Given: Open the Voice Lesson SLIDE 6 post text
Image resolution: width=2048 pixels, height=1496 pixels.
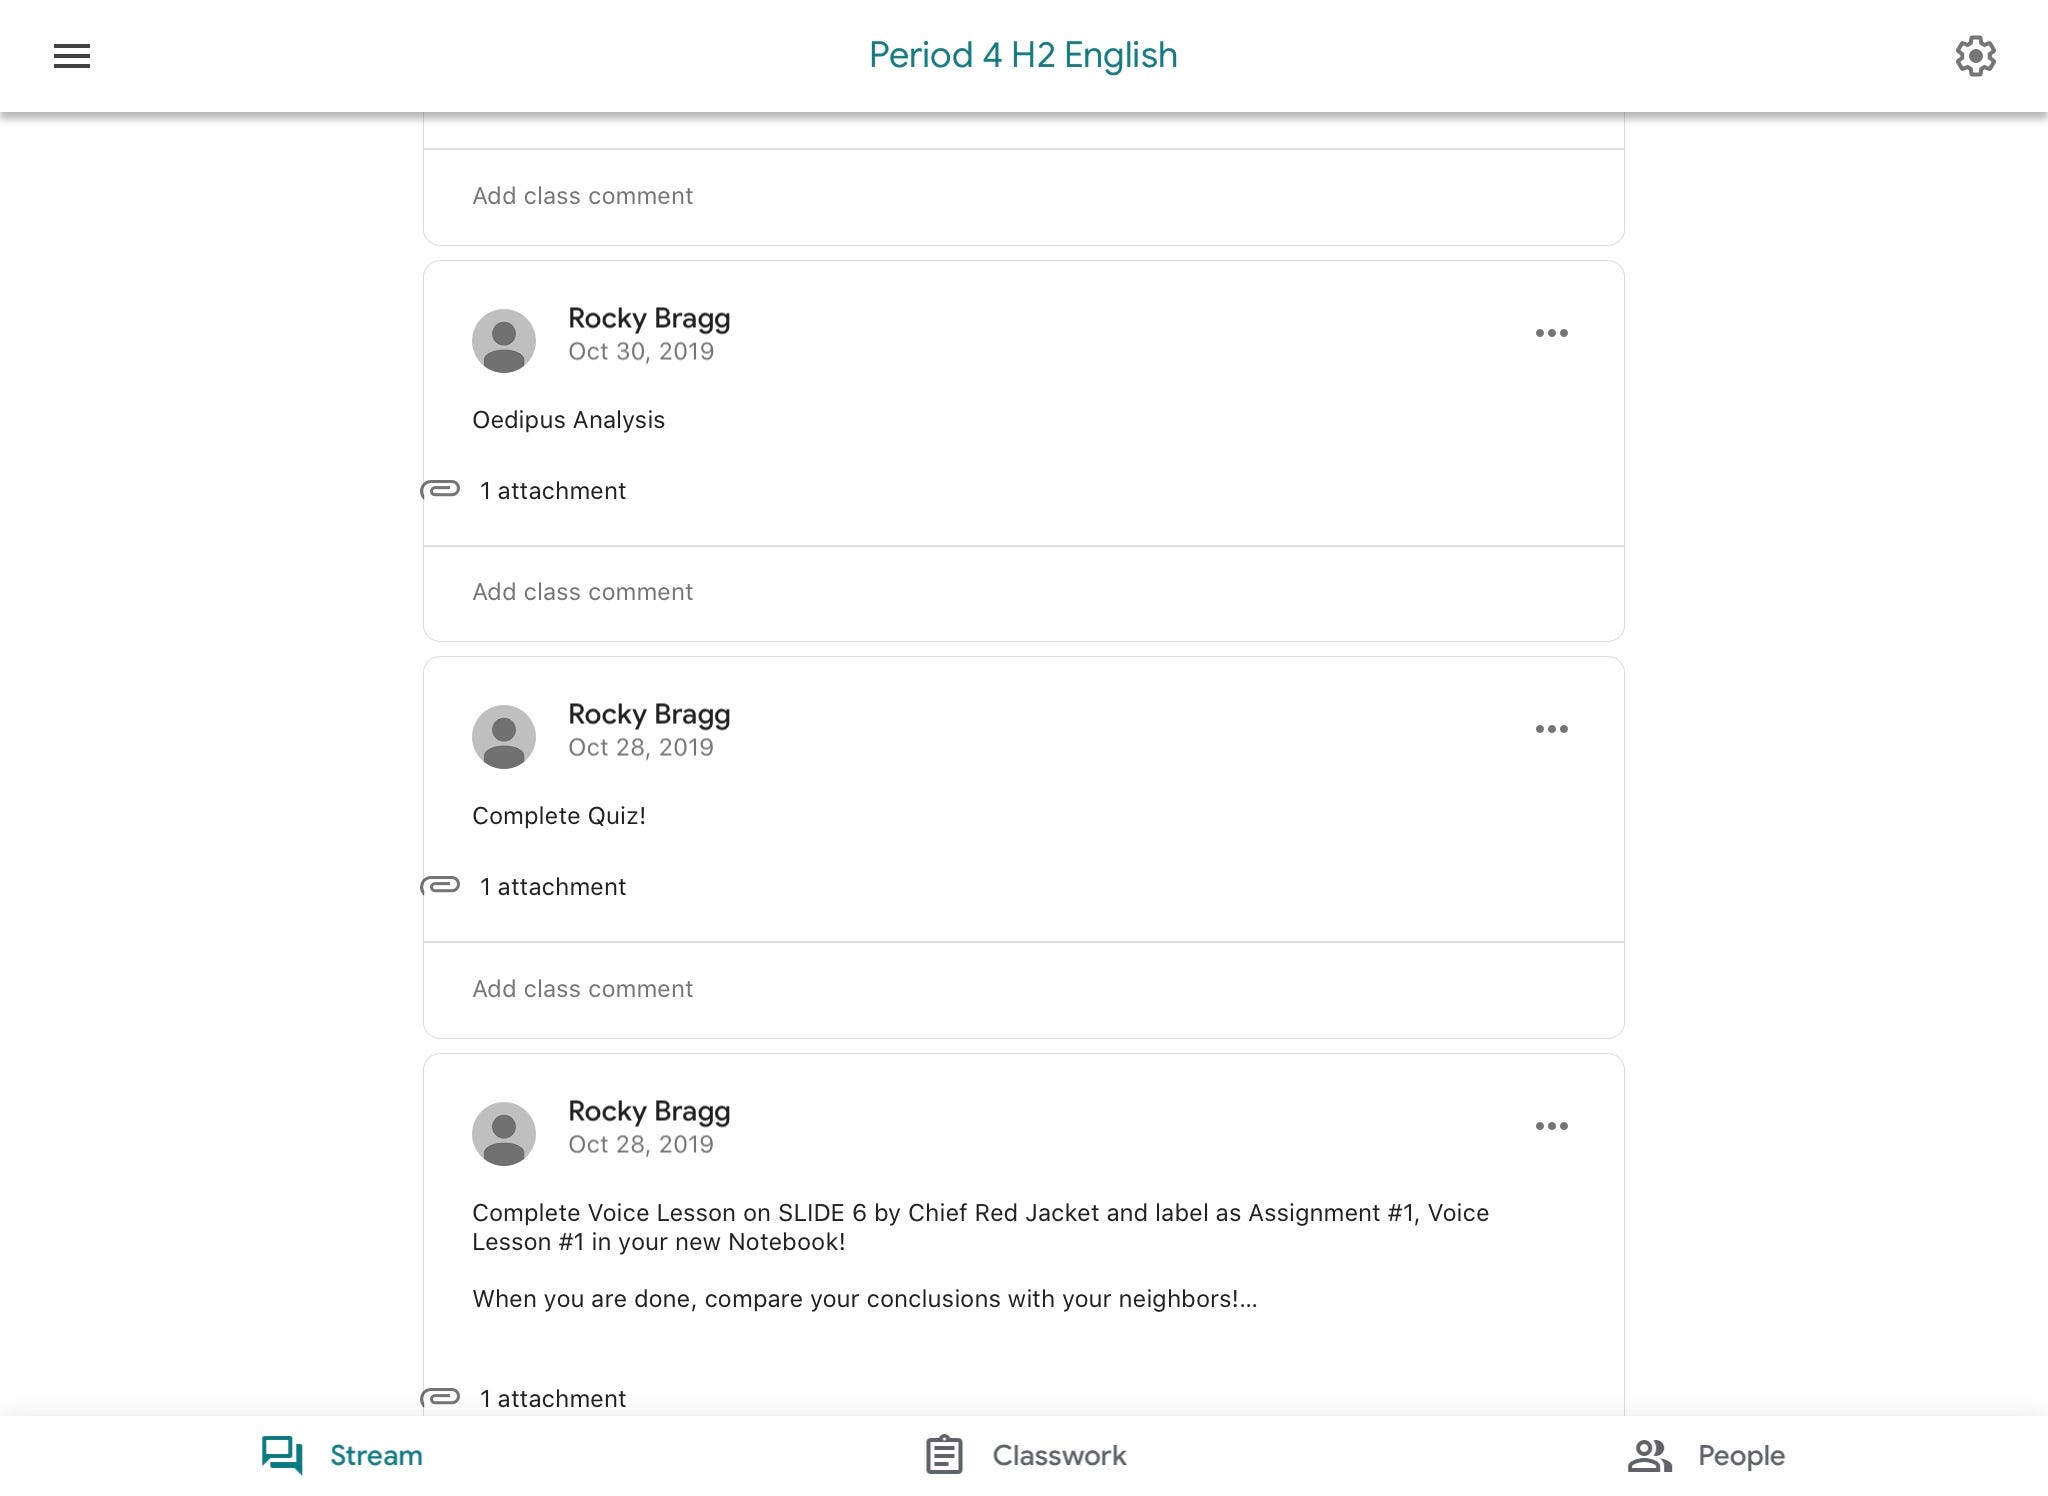Looking at the screenshot, I should 980,1227.
